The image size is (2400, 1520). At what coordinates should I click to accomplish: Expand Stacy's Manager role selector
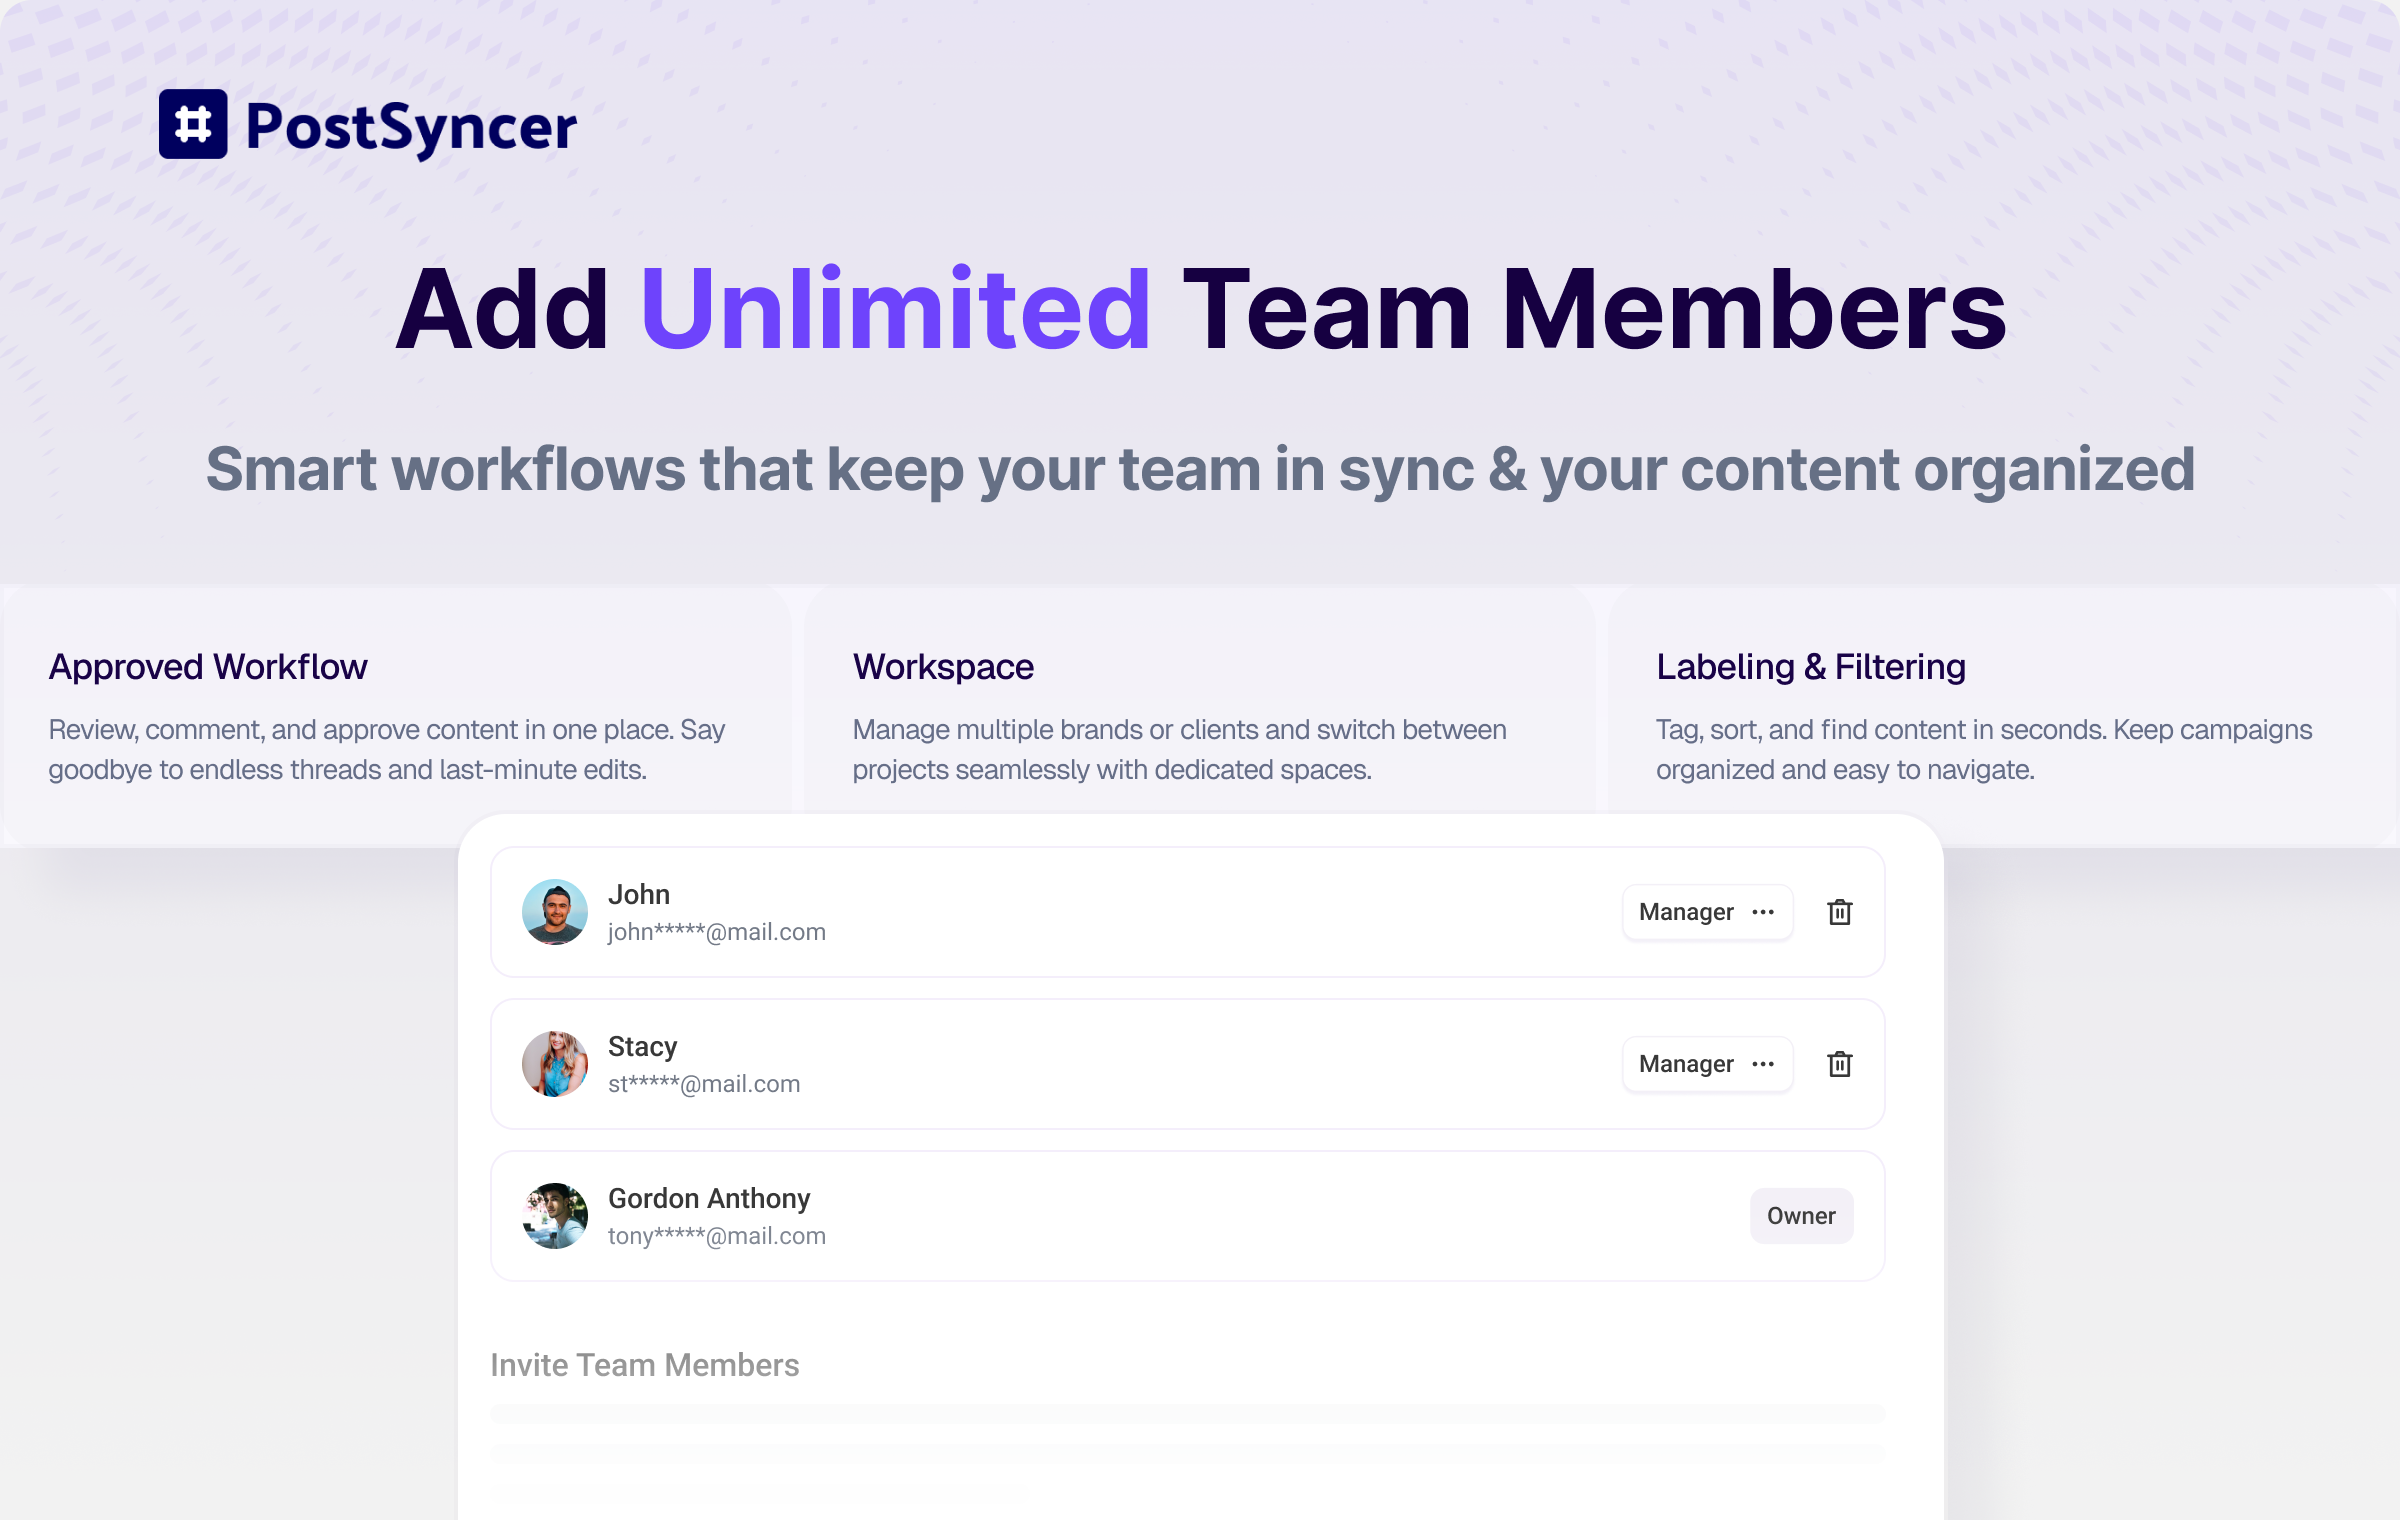[x=1686, y=1064]
